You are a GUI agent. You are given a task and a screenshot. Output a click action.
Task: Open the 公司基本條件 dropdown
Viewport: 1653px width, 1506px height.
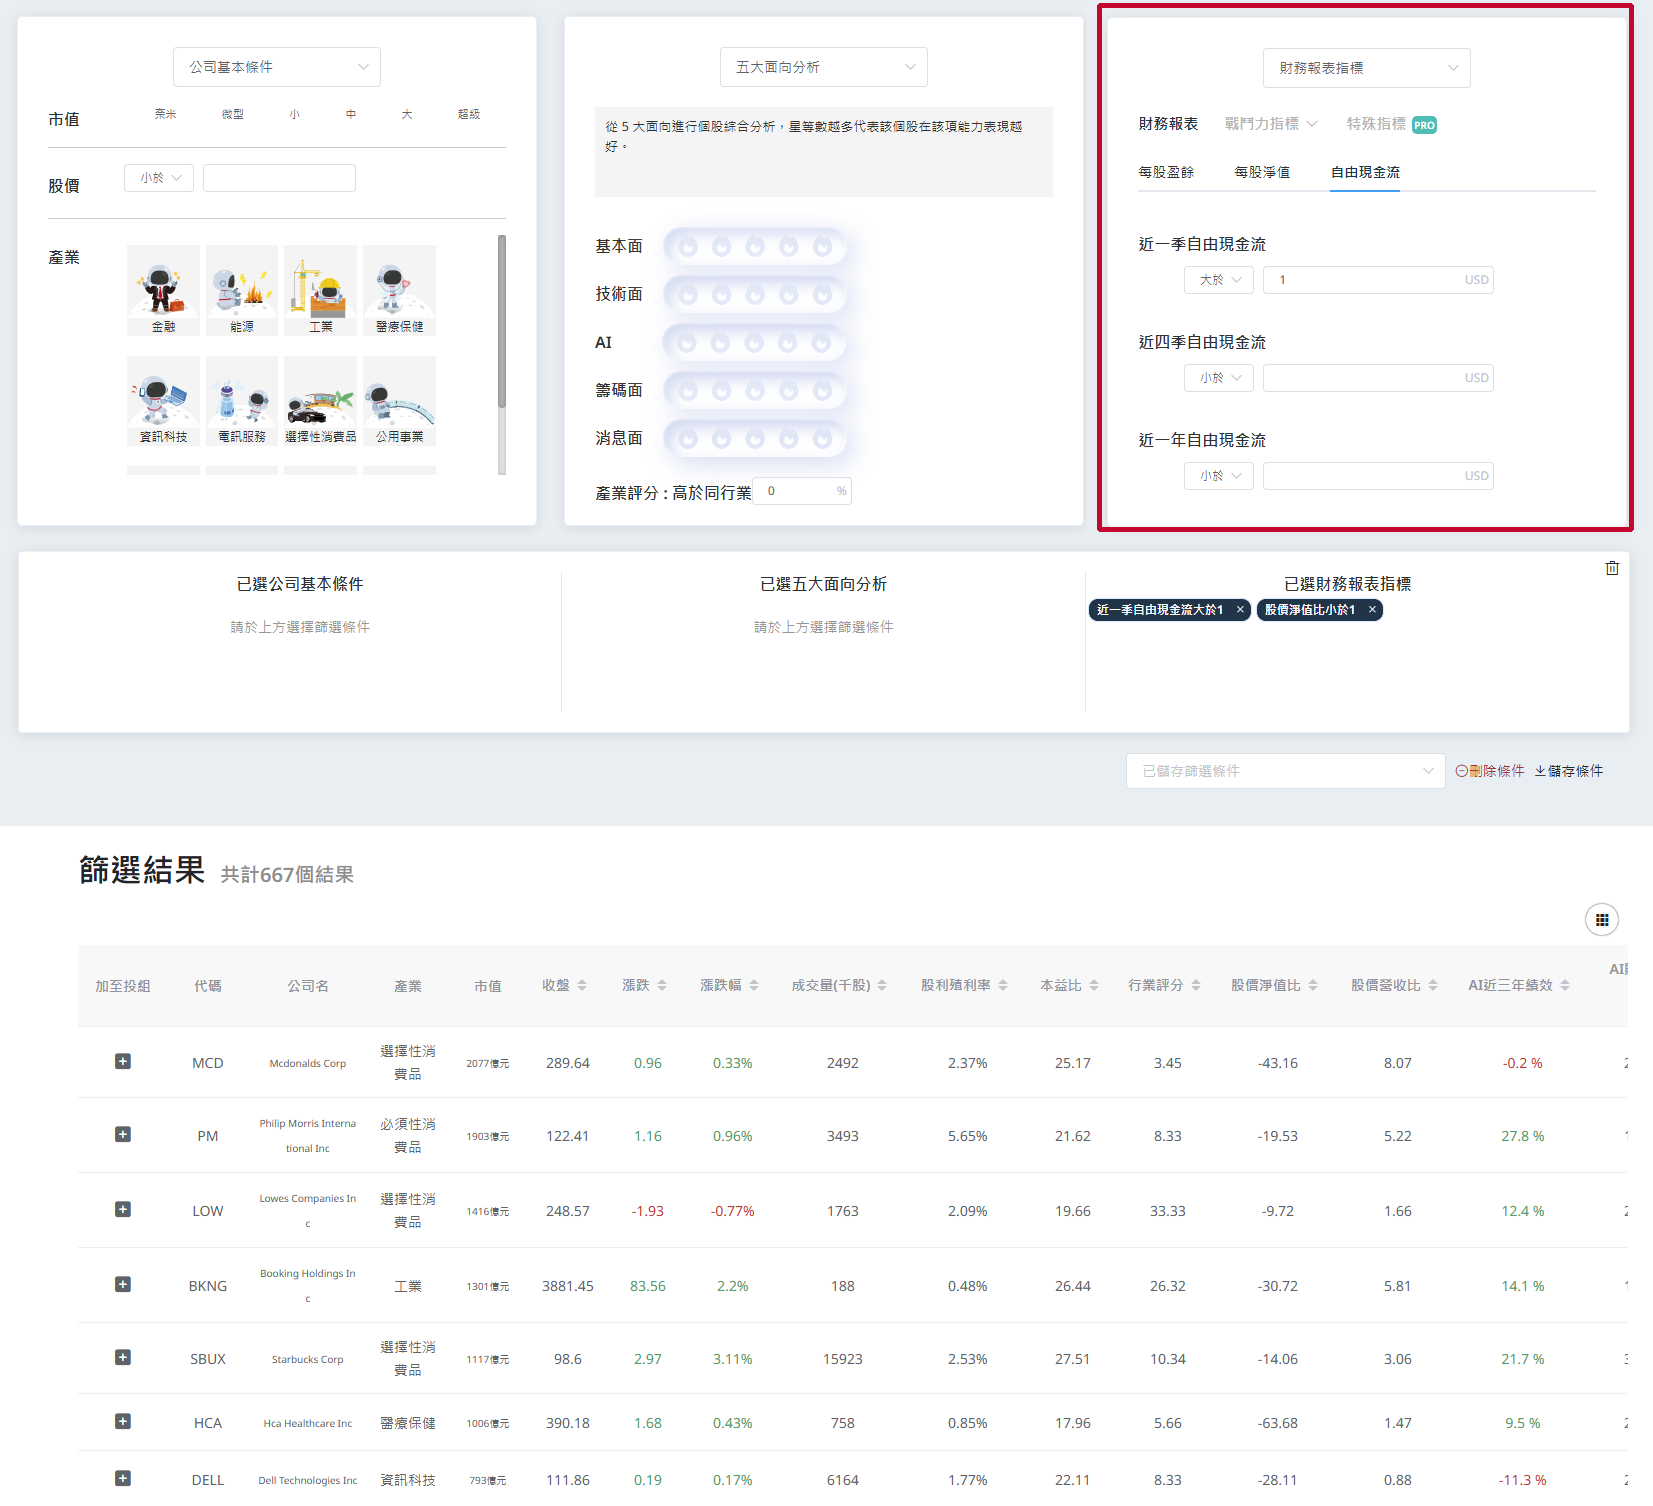point(277,66)
